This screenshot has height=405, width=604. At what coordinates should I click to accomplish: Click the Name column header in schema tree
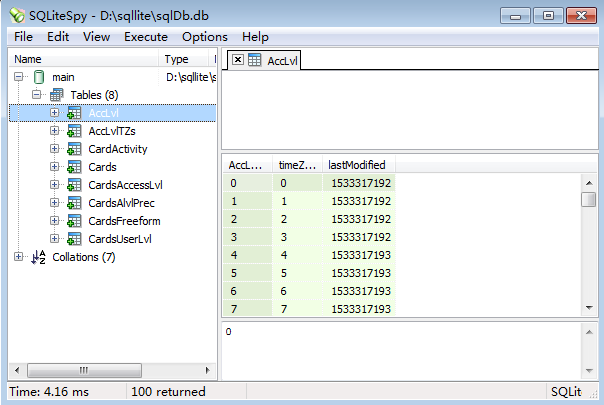(84, 59)
